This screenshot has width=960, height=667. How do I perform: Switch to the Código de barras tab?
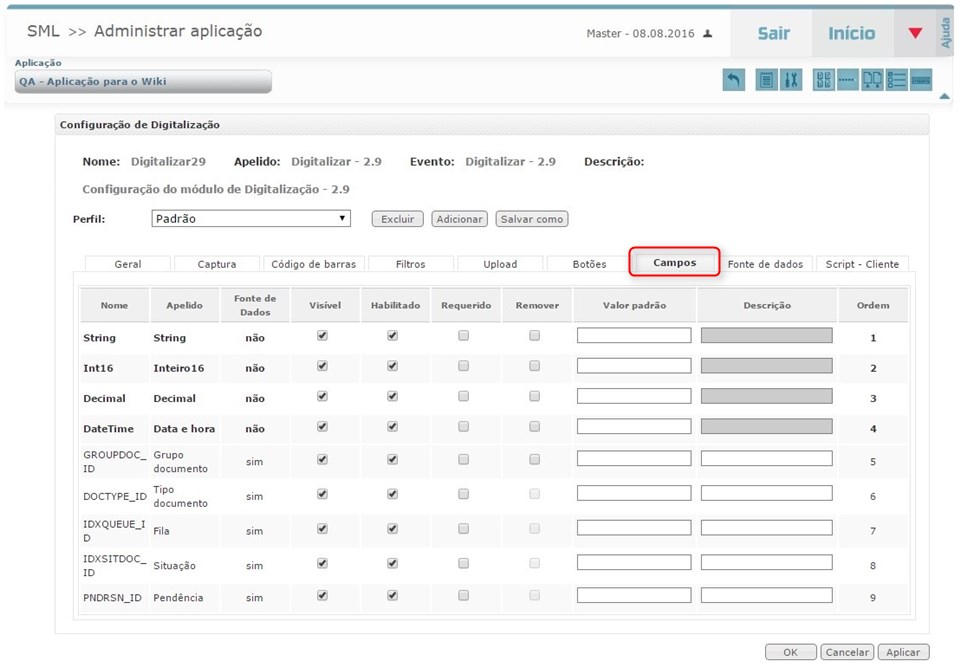[x=314, y=264]
